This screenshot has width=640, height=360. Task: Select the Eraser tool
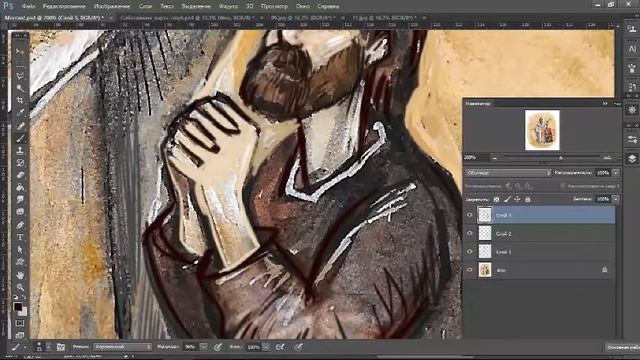click(x=20, y=175)
